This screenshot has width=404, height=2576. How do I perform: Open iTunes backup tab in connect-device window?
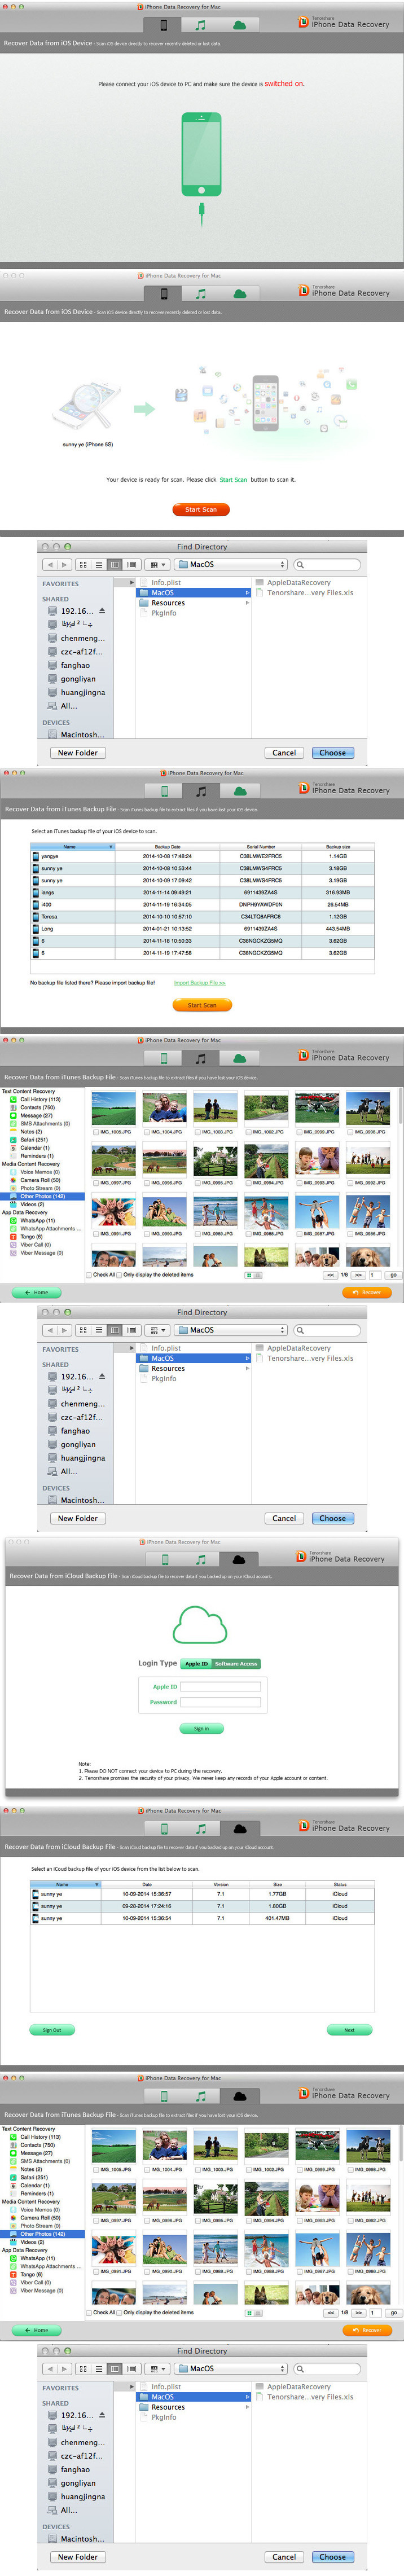201,24
